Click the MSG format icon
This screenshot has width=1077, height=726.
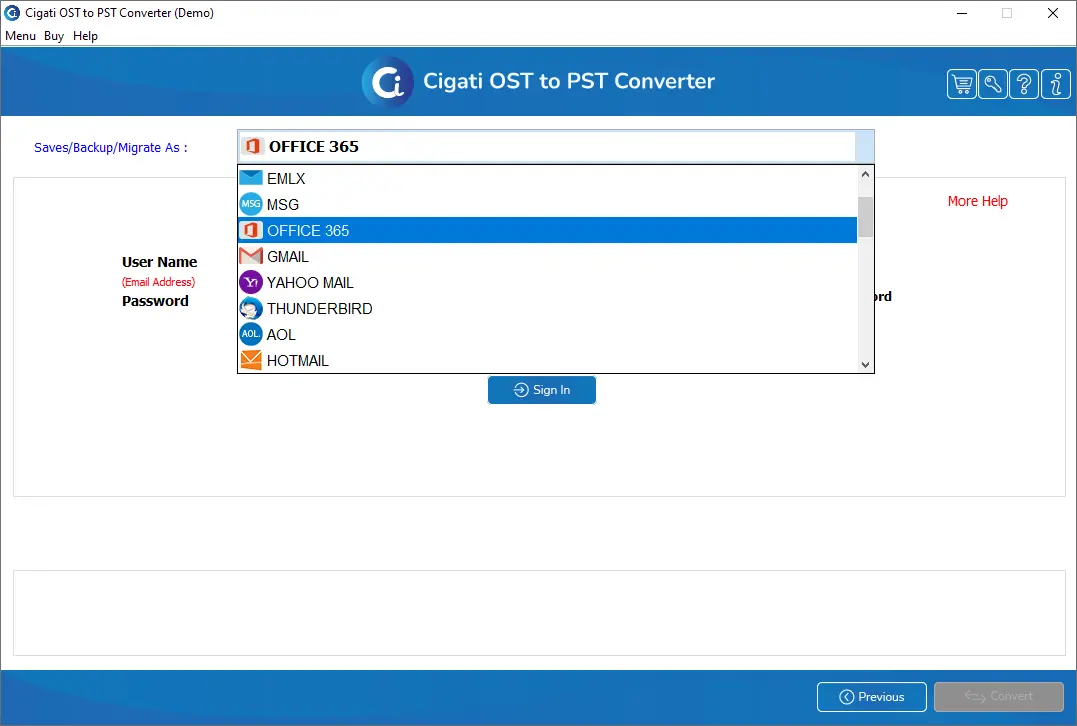click(x=251, y=204)
